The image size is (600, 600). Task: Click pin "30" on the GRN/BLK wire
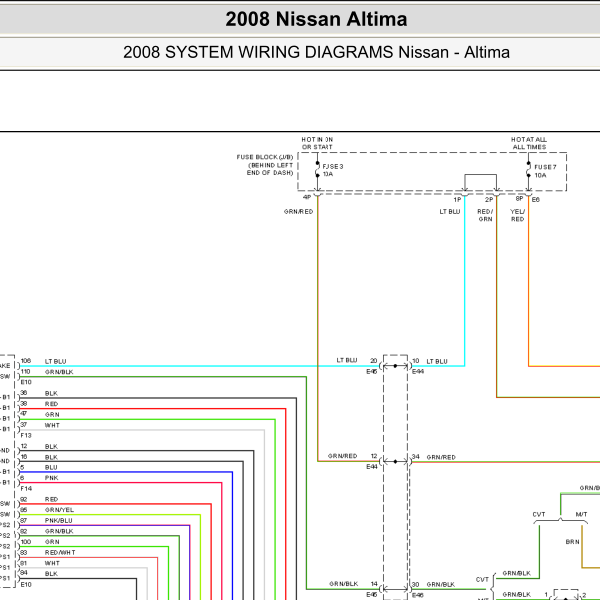click(x=416, y=584)
